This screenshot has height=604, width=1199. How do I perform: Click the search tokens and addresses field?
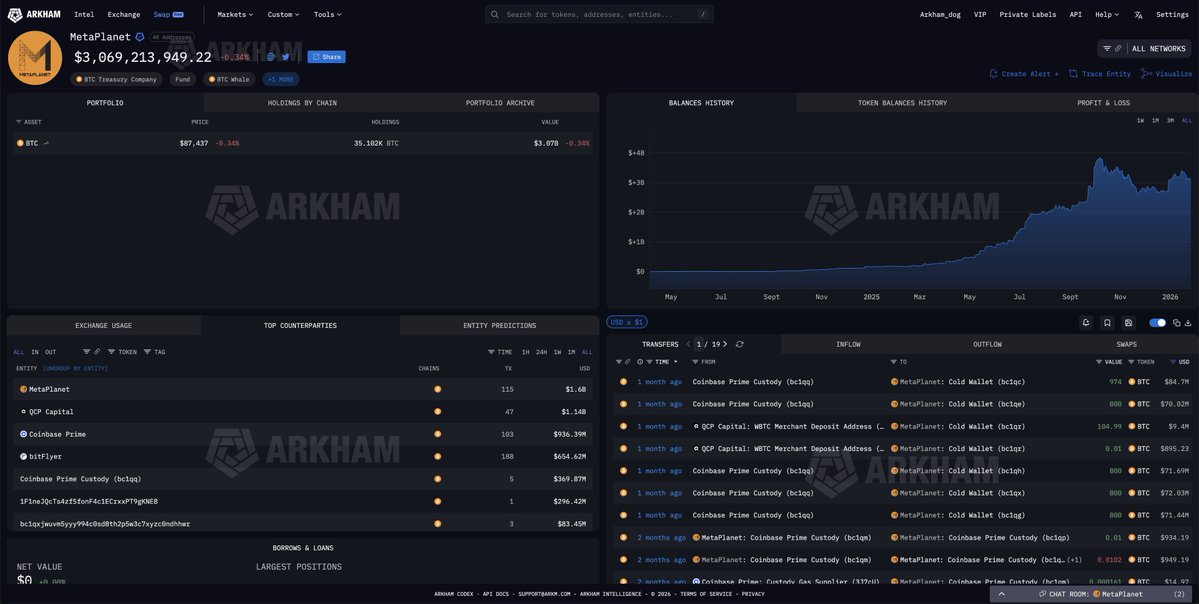click(599, 15)
